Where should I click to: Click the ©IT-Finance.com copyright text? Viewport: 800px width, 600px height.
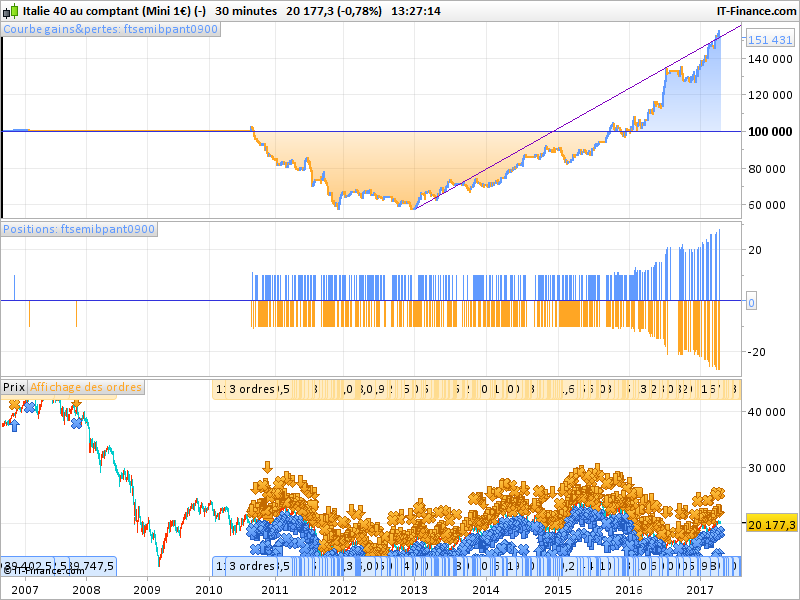coord(44,571)
